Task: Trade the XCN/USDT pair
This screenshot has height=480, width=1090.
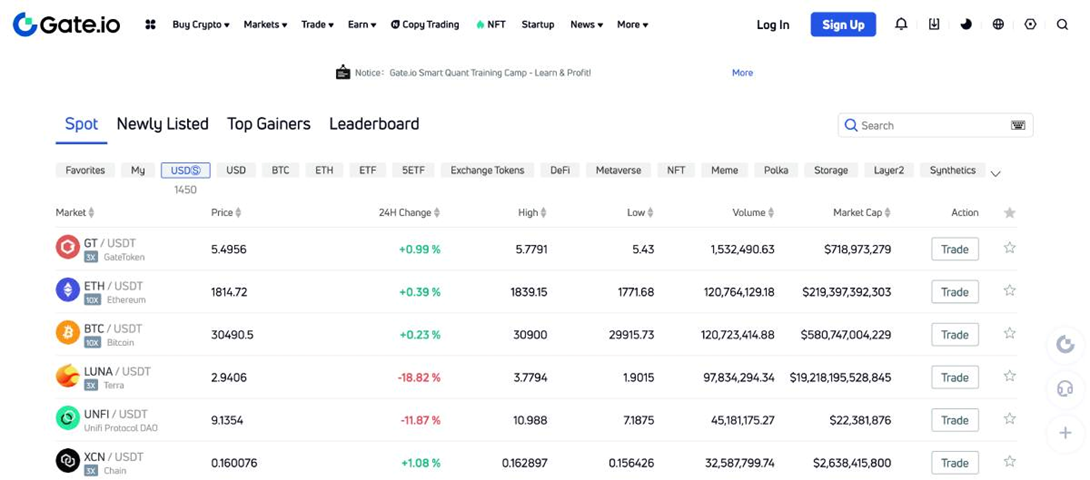Action: [x=955, y=463]
